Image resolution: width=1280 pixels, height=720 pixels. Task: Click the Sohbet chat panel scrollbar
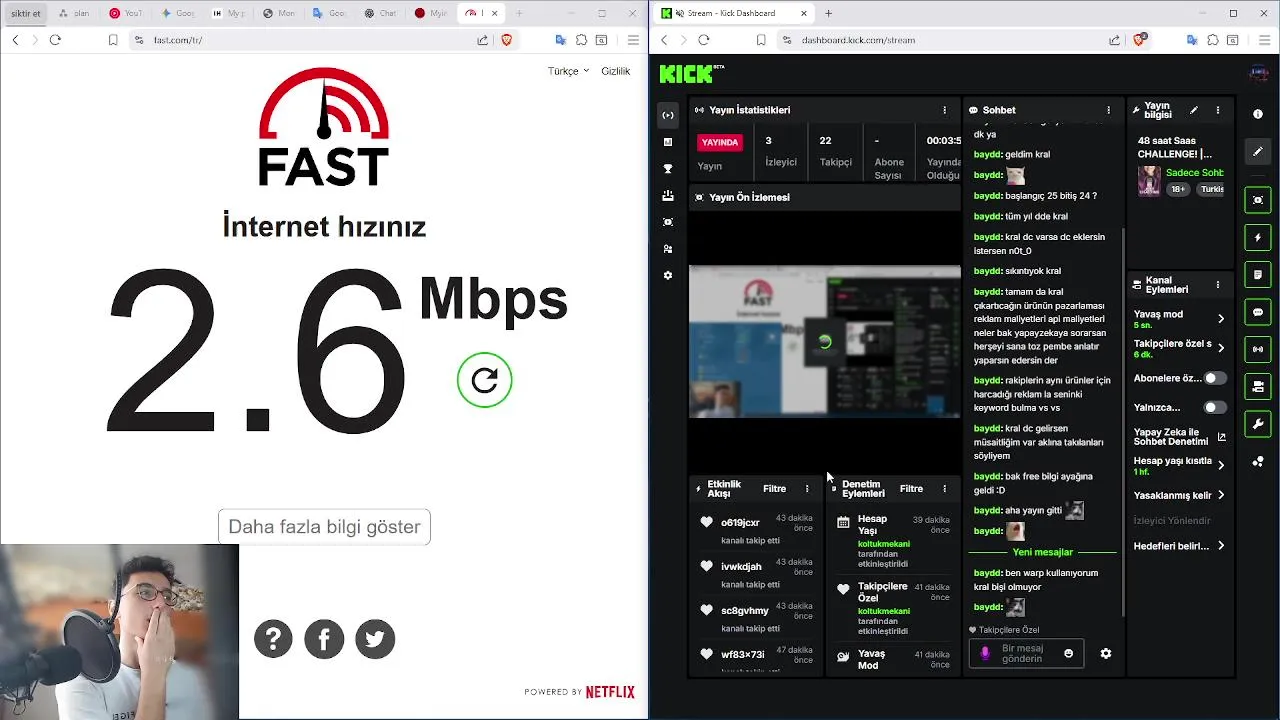coord(1123,420)
